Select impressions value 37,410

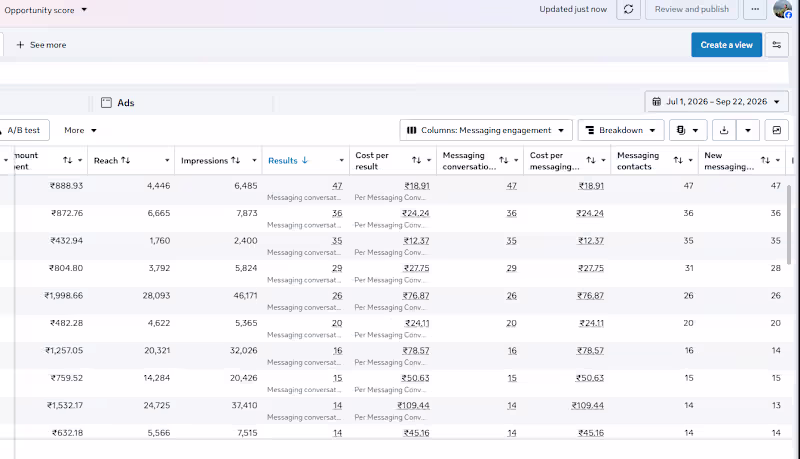pyautogui.click(x=244, y=405)
